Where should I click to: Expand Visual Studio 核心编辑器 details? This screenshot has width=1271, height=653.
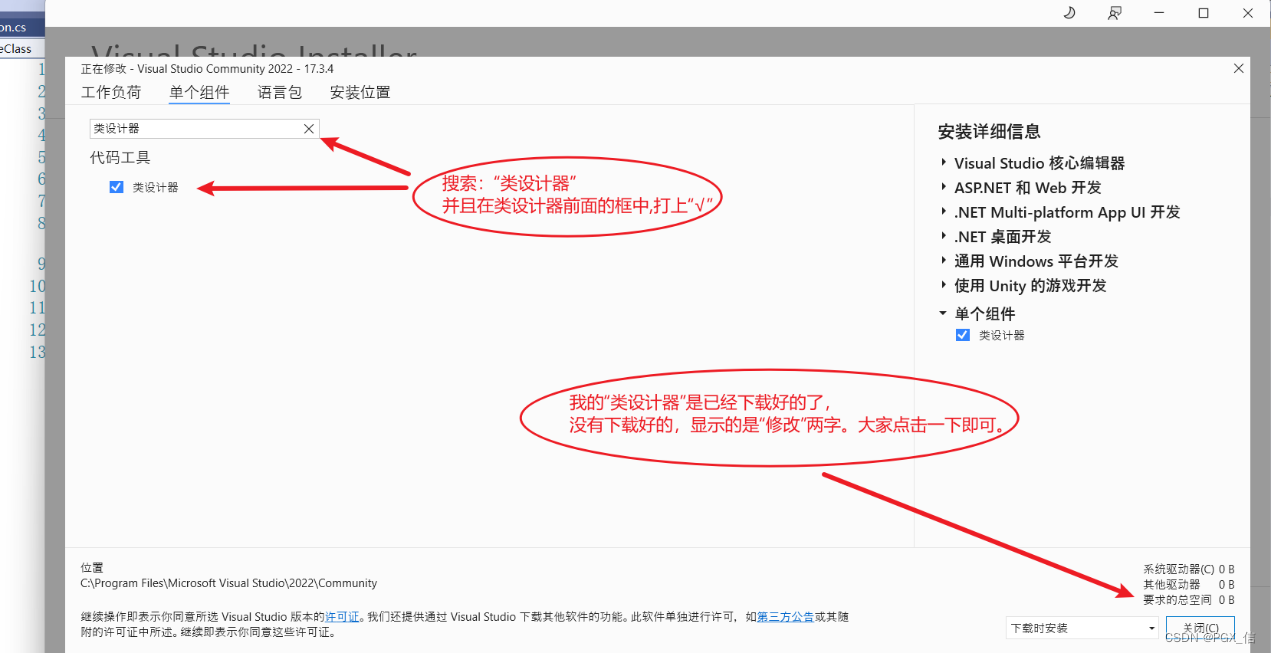(x=943, y=163)
